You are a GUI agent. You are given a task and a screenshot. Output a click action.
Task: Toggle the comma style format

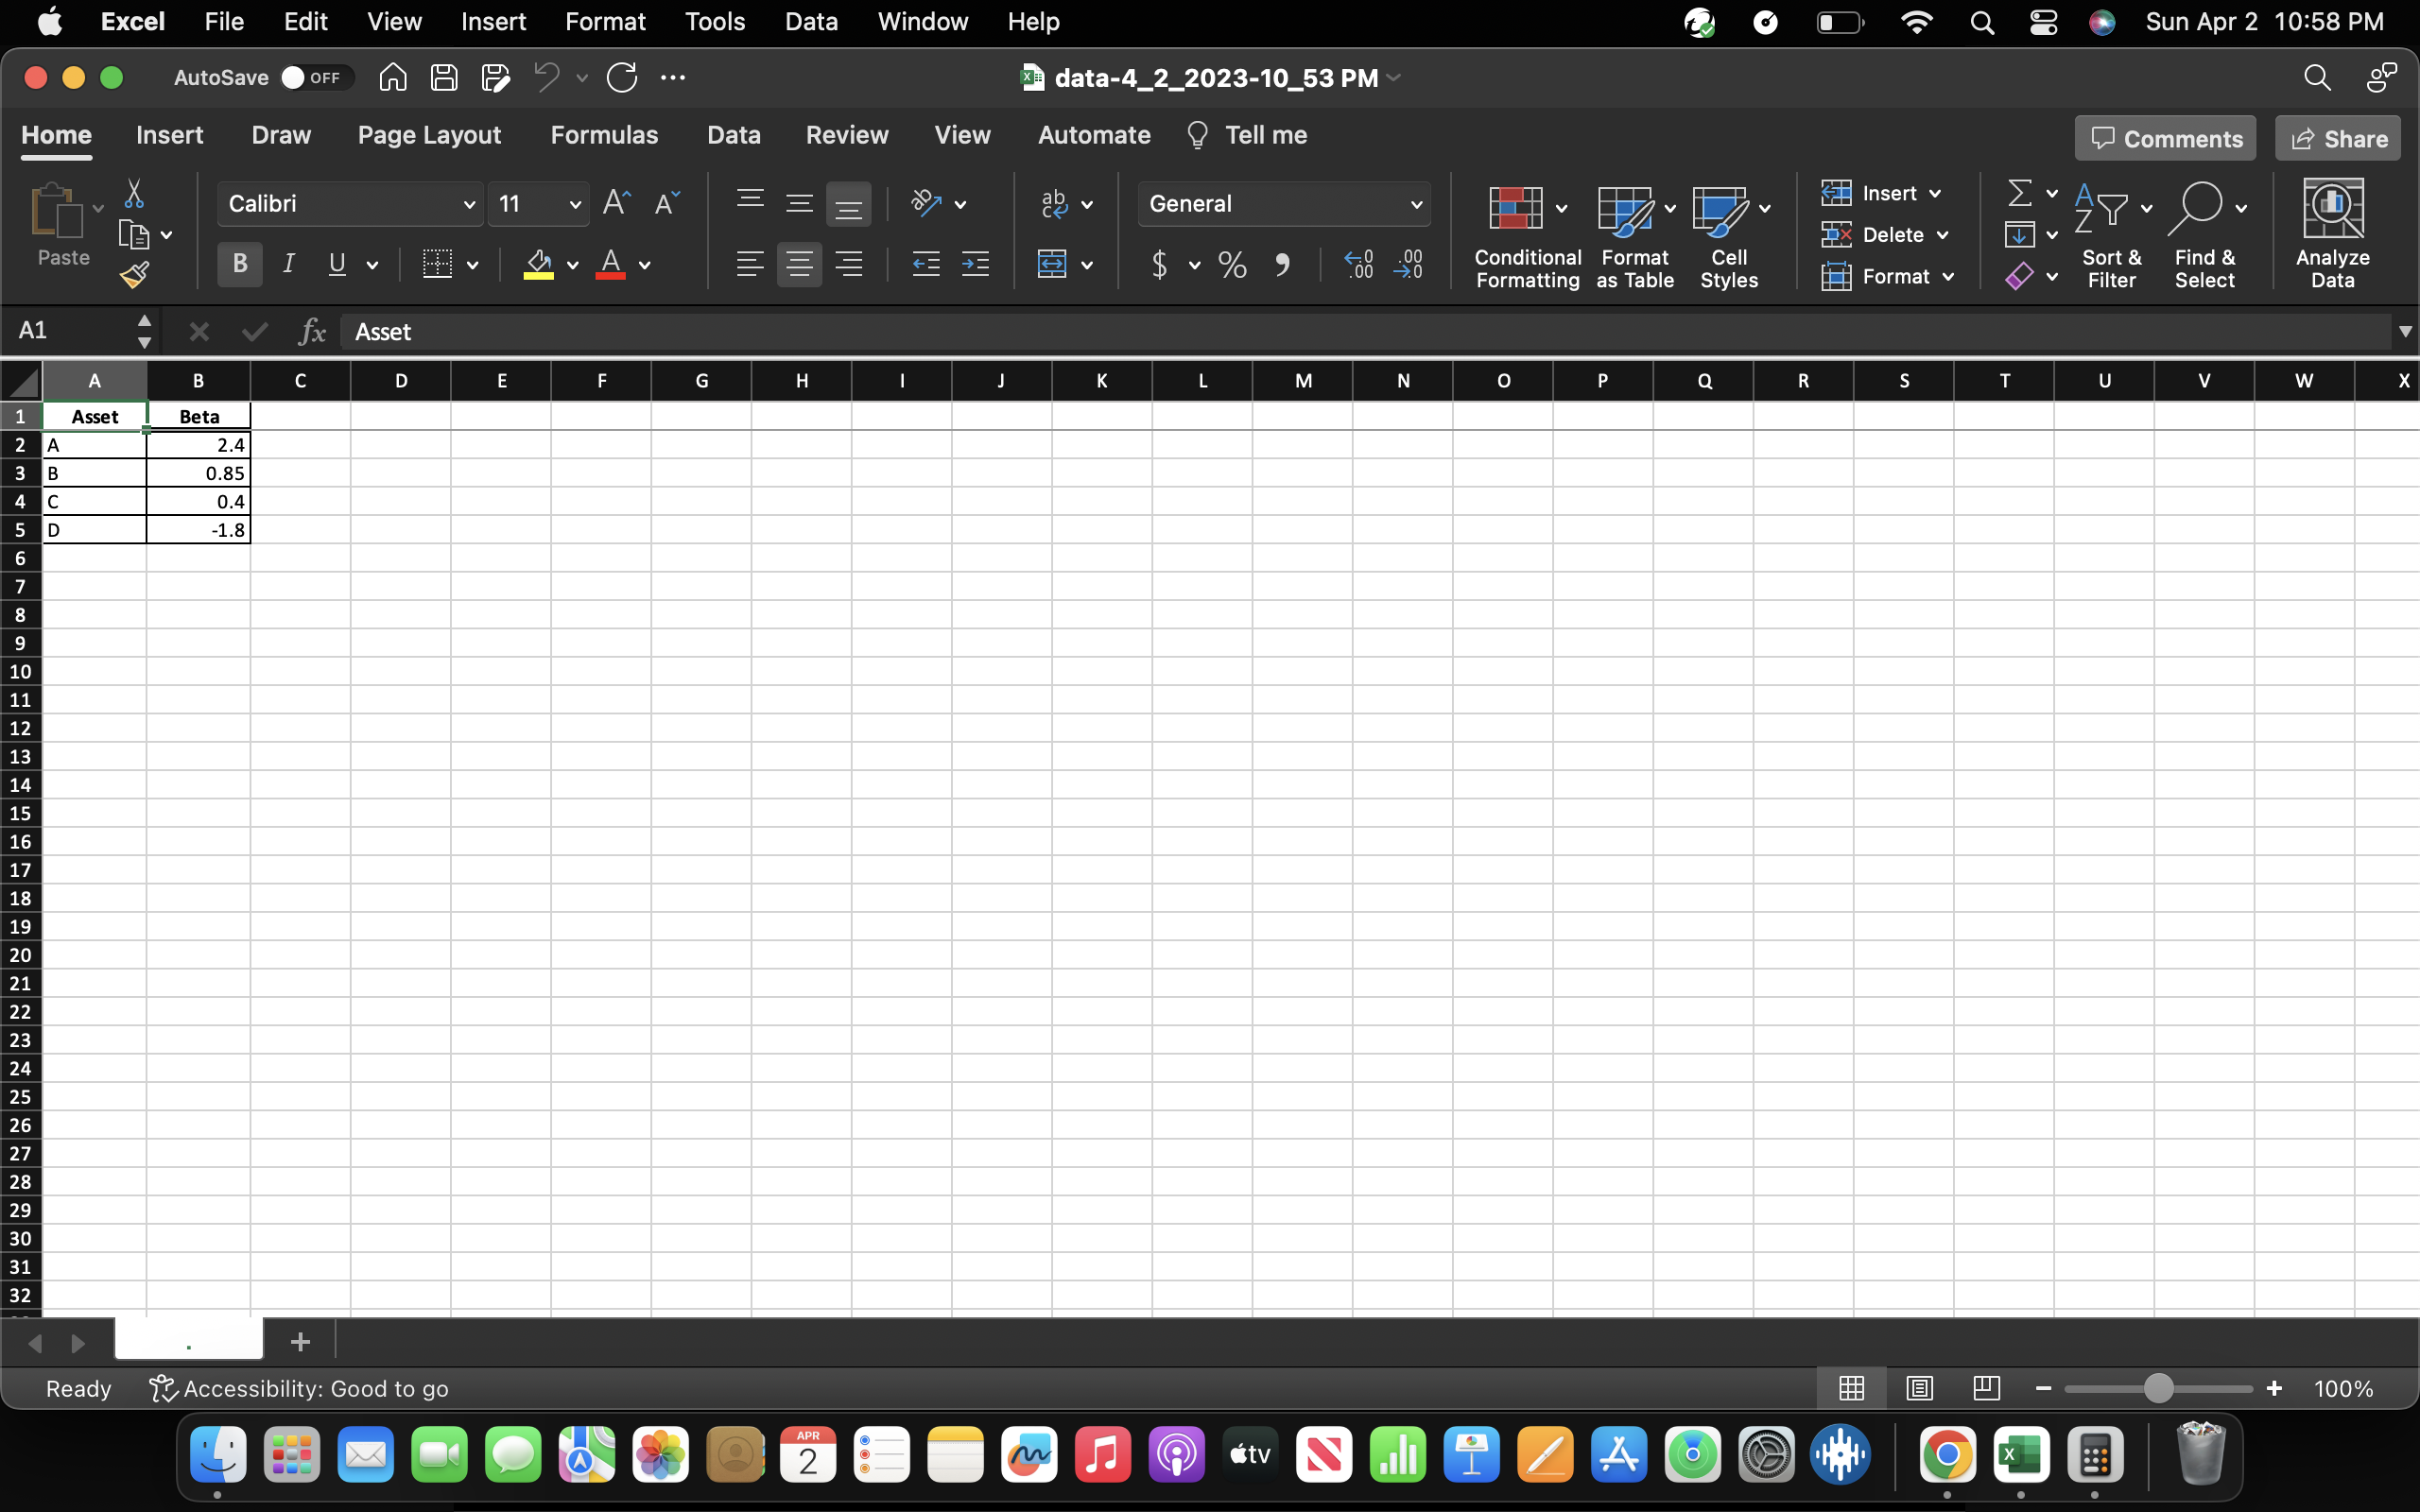click(1283, 264)
